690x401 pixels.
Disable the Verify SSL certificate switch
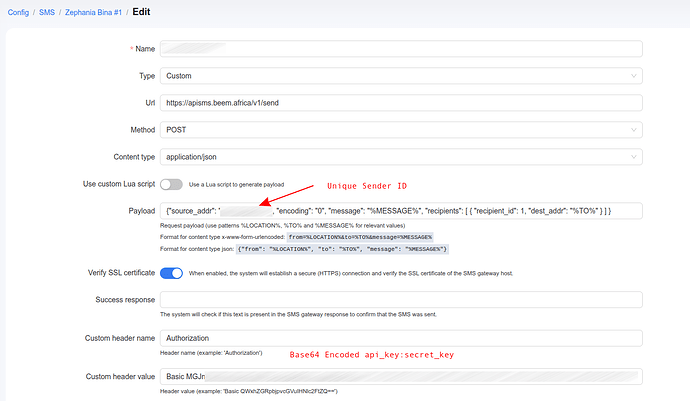(x=171, y=273)
